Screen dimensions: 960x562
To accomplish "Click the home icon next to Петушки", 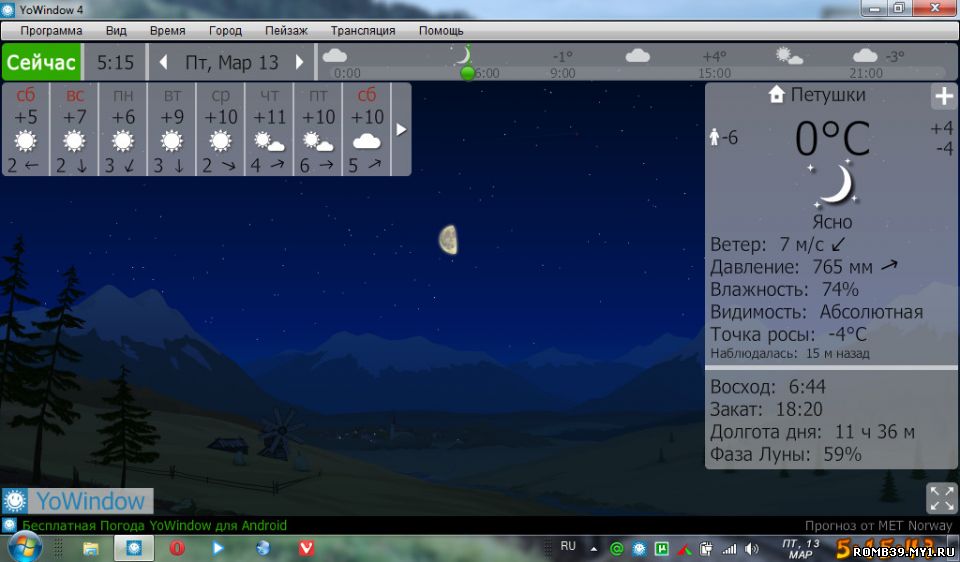I will (776, 95).
